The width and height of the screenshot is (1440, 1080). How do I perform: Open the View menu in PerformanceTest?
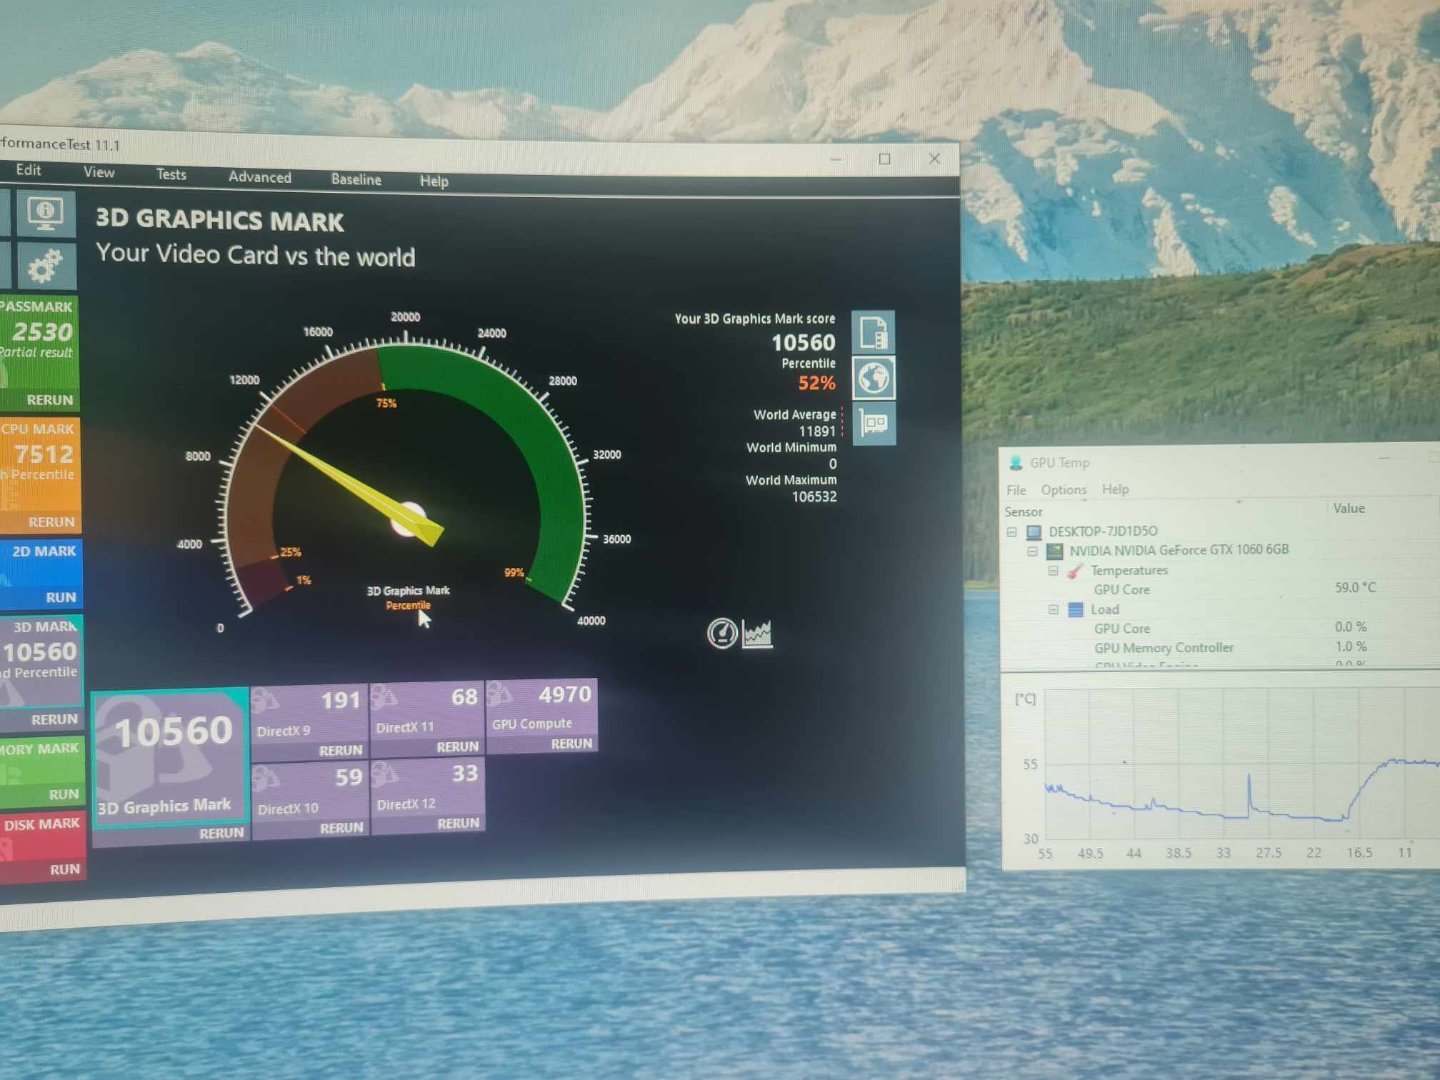click(99, 172)
